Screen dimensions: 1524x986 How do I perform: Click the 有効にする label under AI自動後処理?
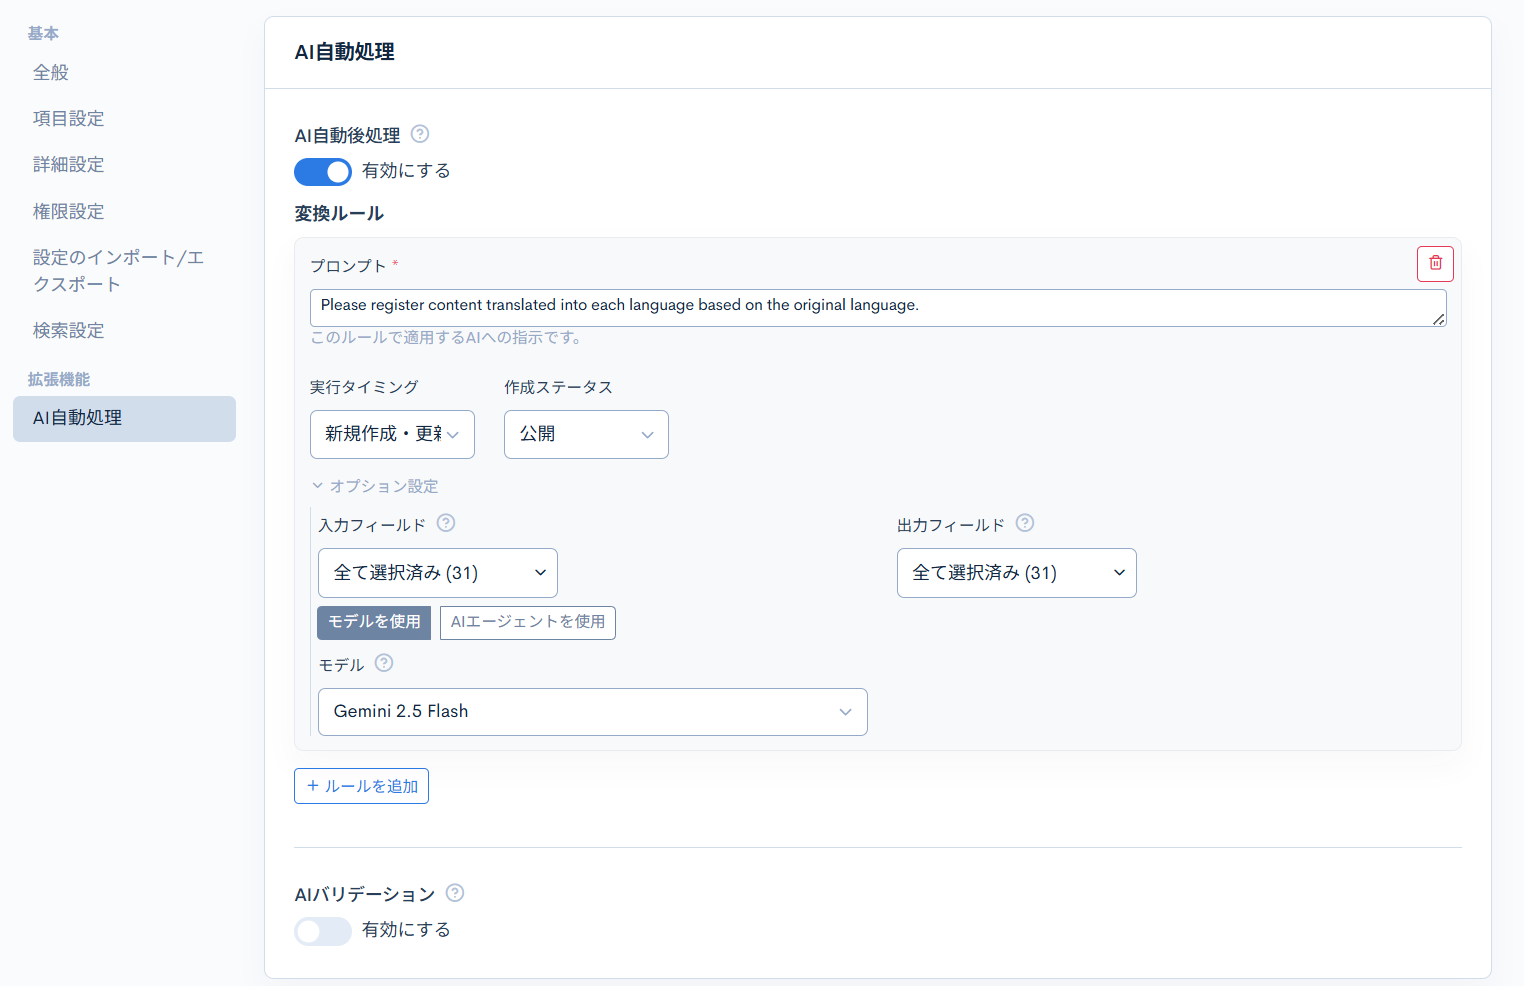pos(406,171)
